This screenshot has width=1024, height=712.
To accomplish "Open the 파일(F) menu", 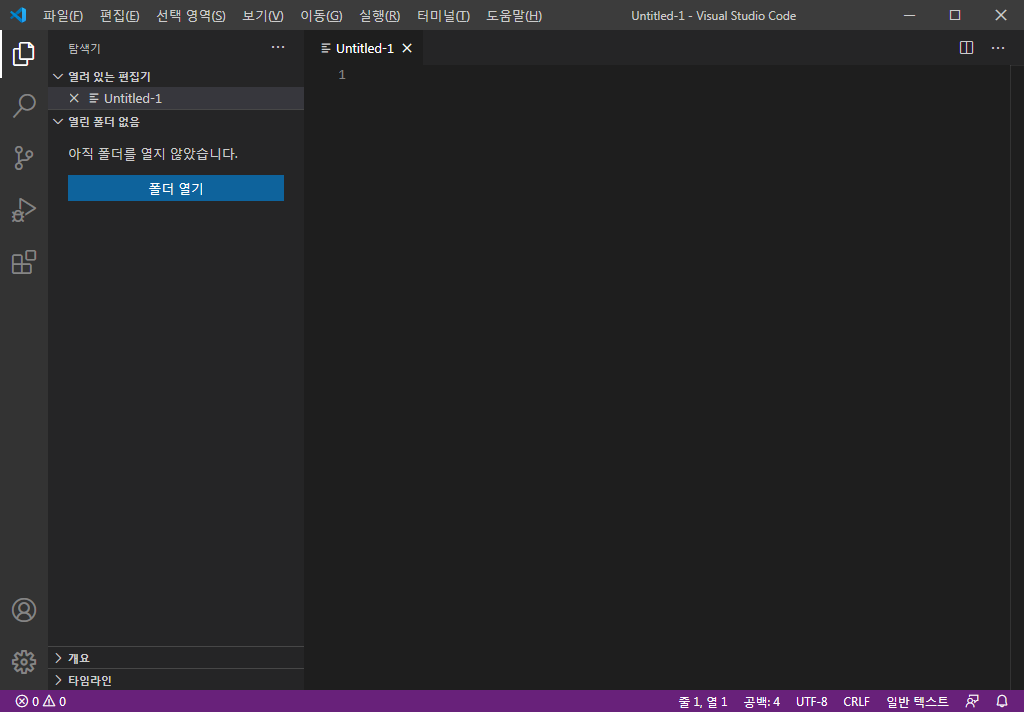I will click(x=63, y=16).
